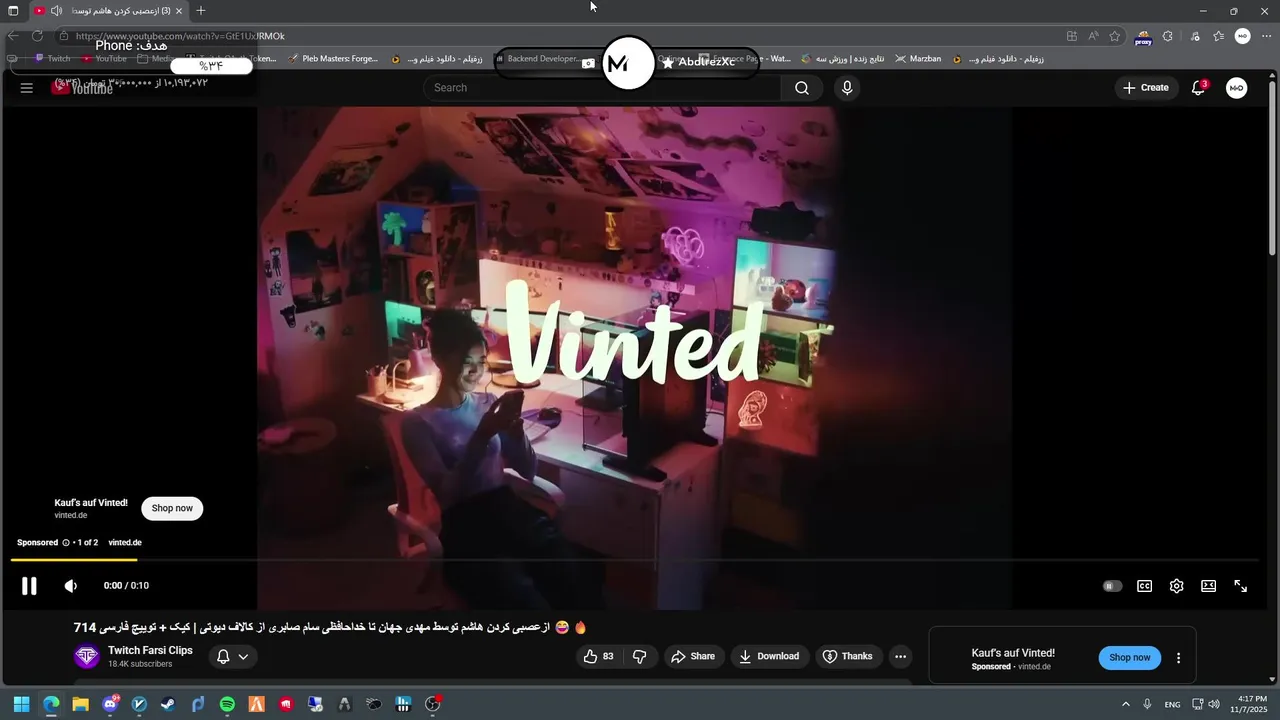Open Steam from the taskbar

168,704
